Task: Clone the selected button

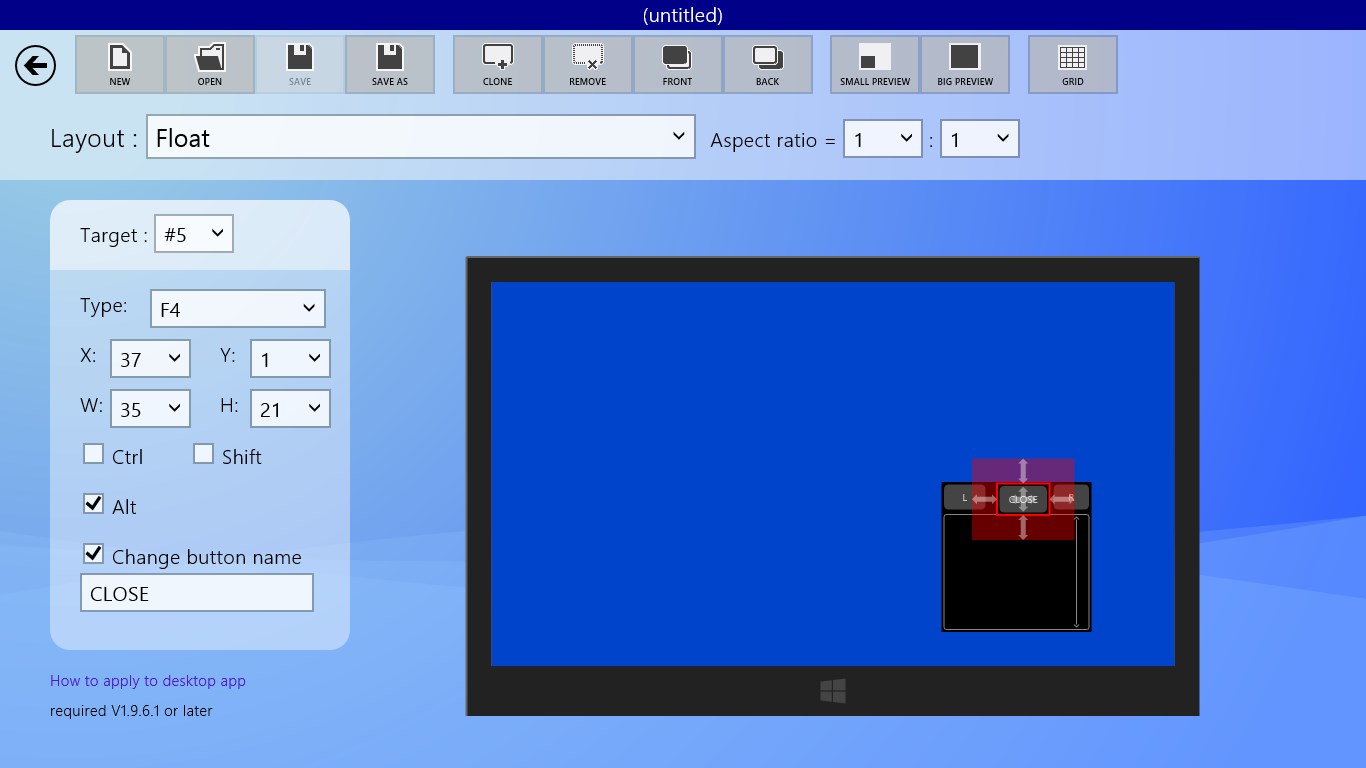Action: tap(498, 65)
